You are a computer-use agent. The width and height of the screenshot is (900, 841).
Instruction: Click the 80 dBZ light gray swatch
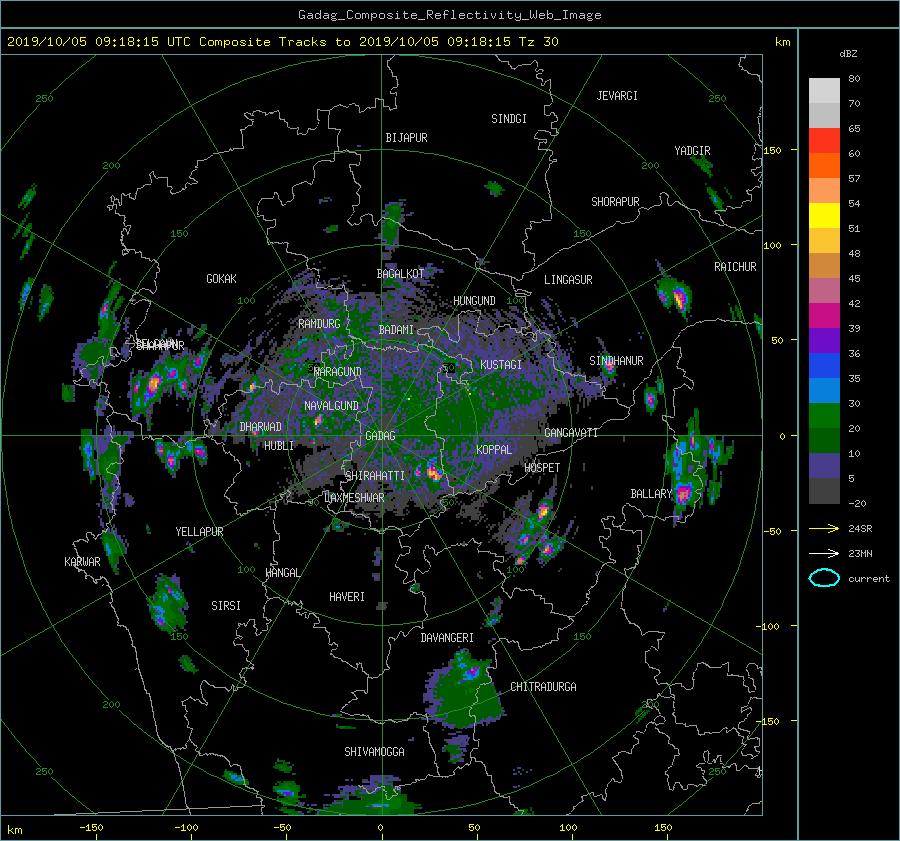coord(824,90)
